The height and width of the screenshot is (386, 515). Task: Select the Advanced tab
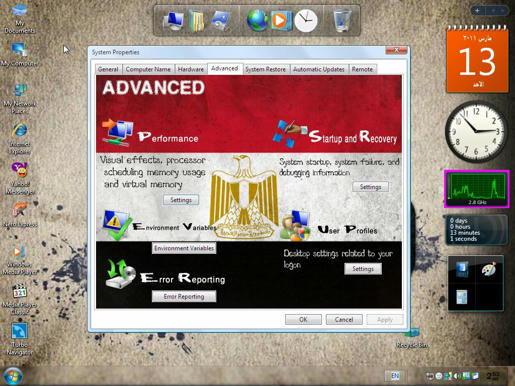click(x=225, y=68)
